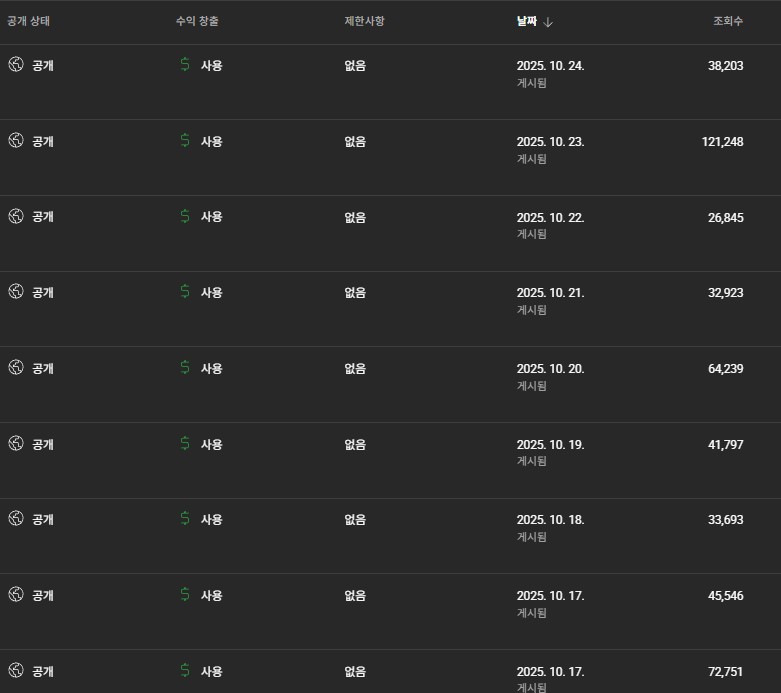Click the public globe icon in the 2025. 10. 21. row

[16, 292]
